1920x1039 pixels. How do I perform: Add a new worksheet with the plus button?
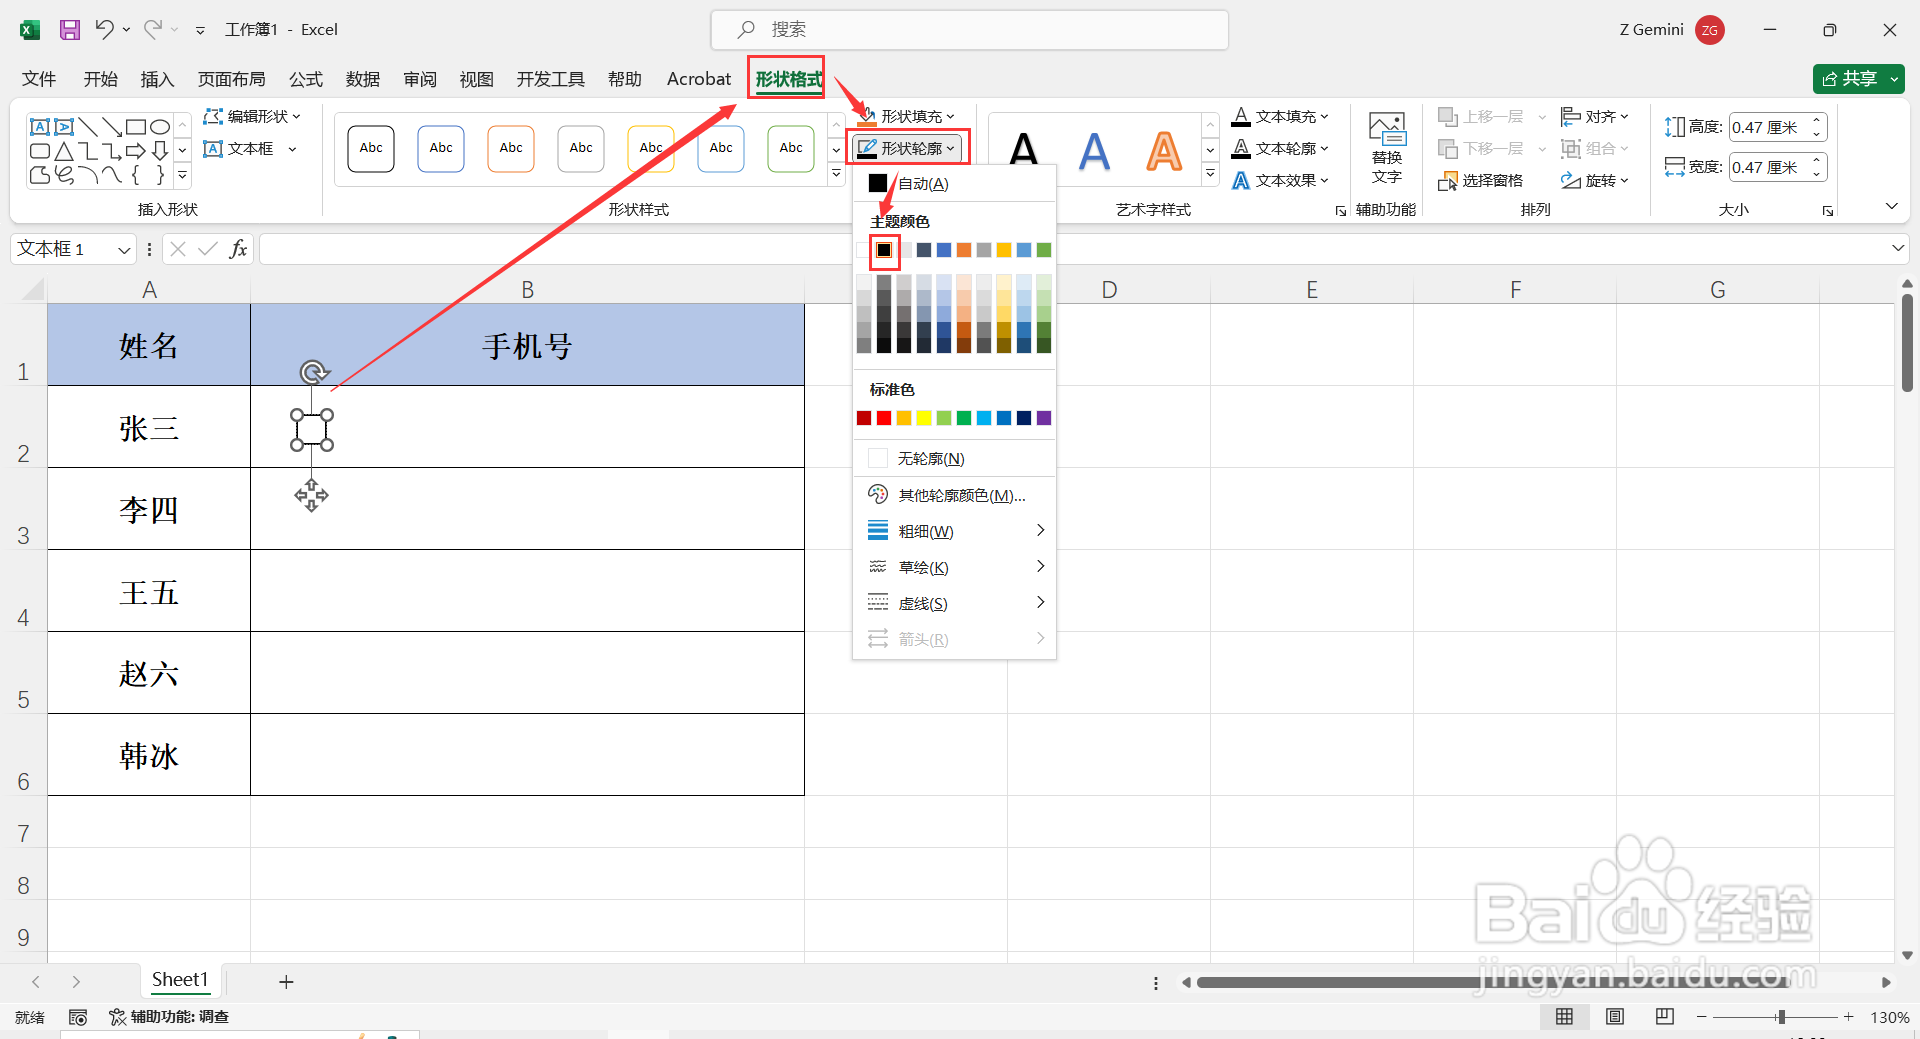[x=286, y=981]
